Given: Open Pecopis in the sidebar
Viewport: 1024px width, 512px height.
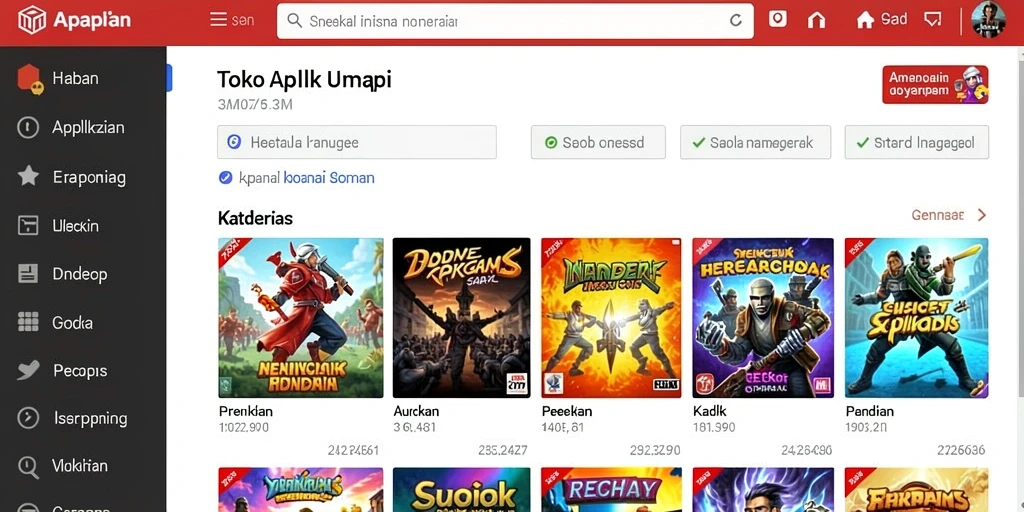Looking at the screenshot, I should point(83,371).
